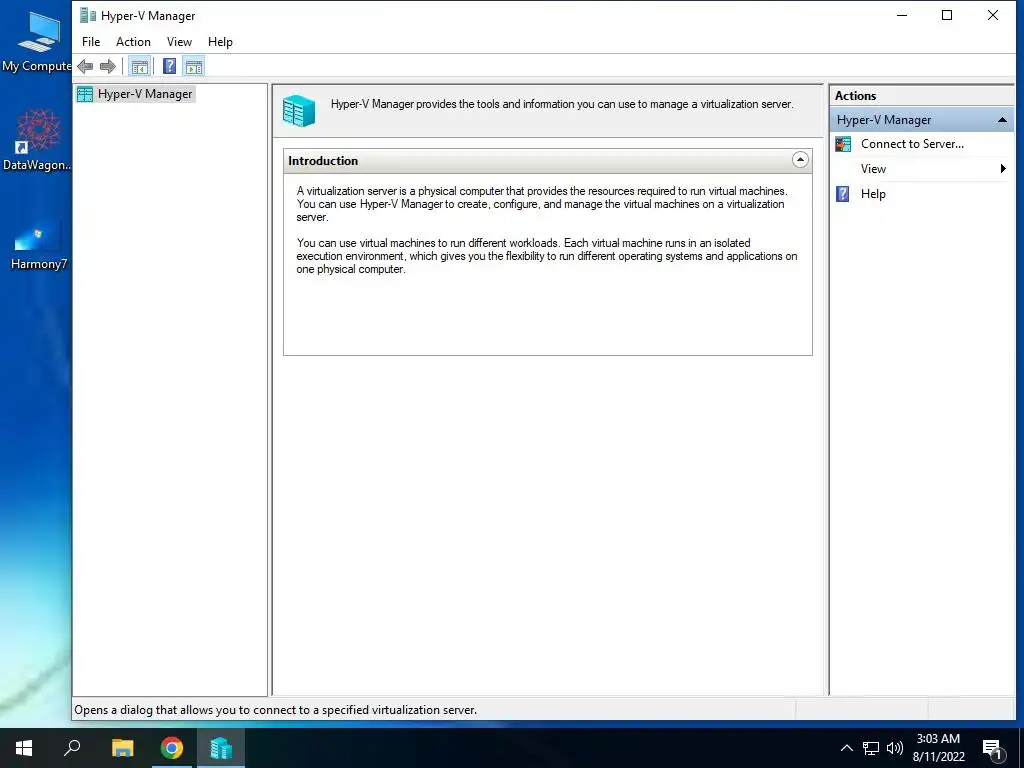Image resolution: width=1024 pixels, height=768 pixels.
Task: Collapse Hyper-V Manager actions section
Action: click(x=1002, y=120)
